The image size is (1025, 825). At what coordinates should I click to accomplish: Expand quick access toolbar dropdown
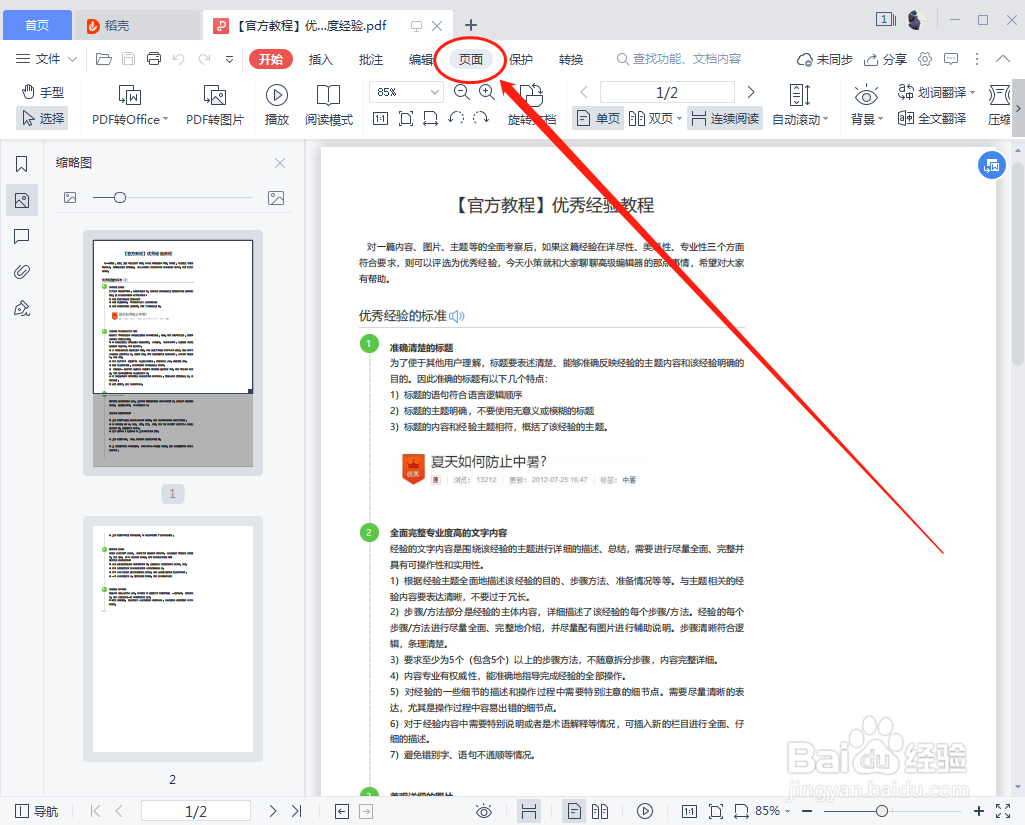pyautogui.click(x=229, y=59)
